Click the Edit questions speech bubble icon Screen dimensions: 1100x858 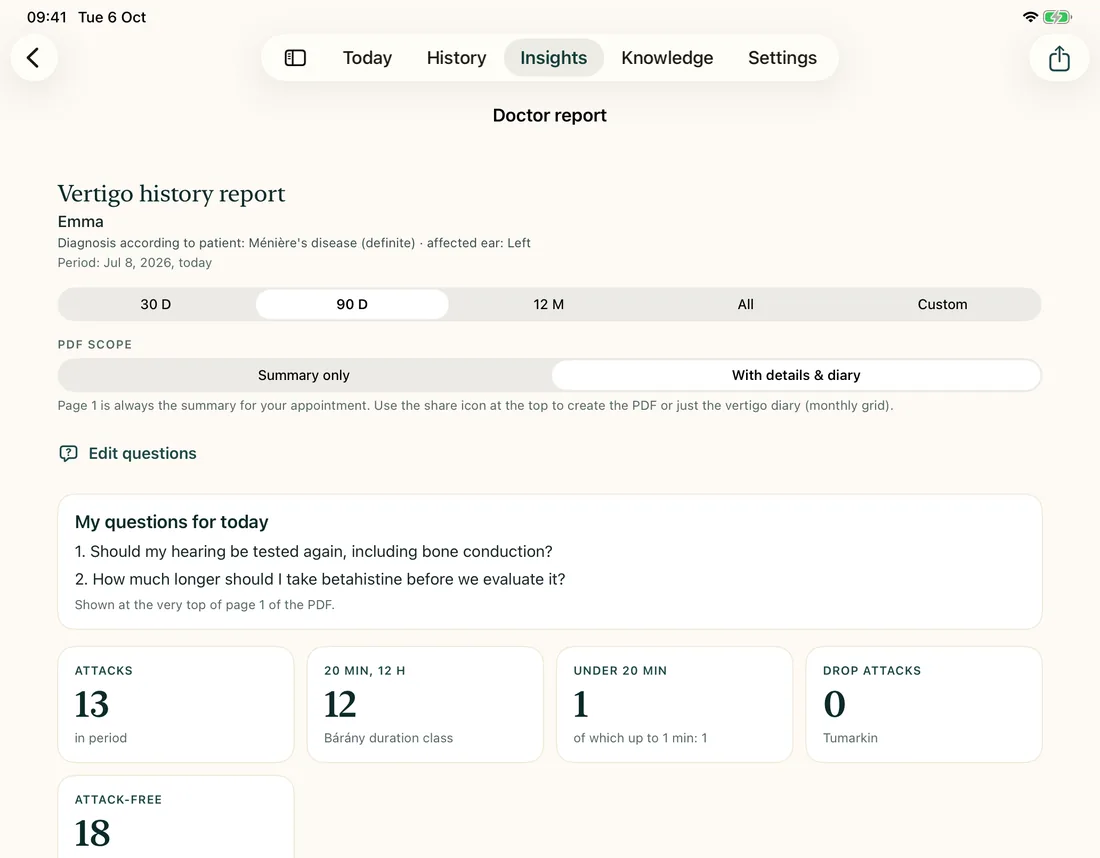(x=68, y=453)
